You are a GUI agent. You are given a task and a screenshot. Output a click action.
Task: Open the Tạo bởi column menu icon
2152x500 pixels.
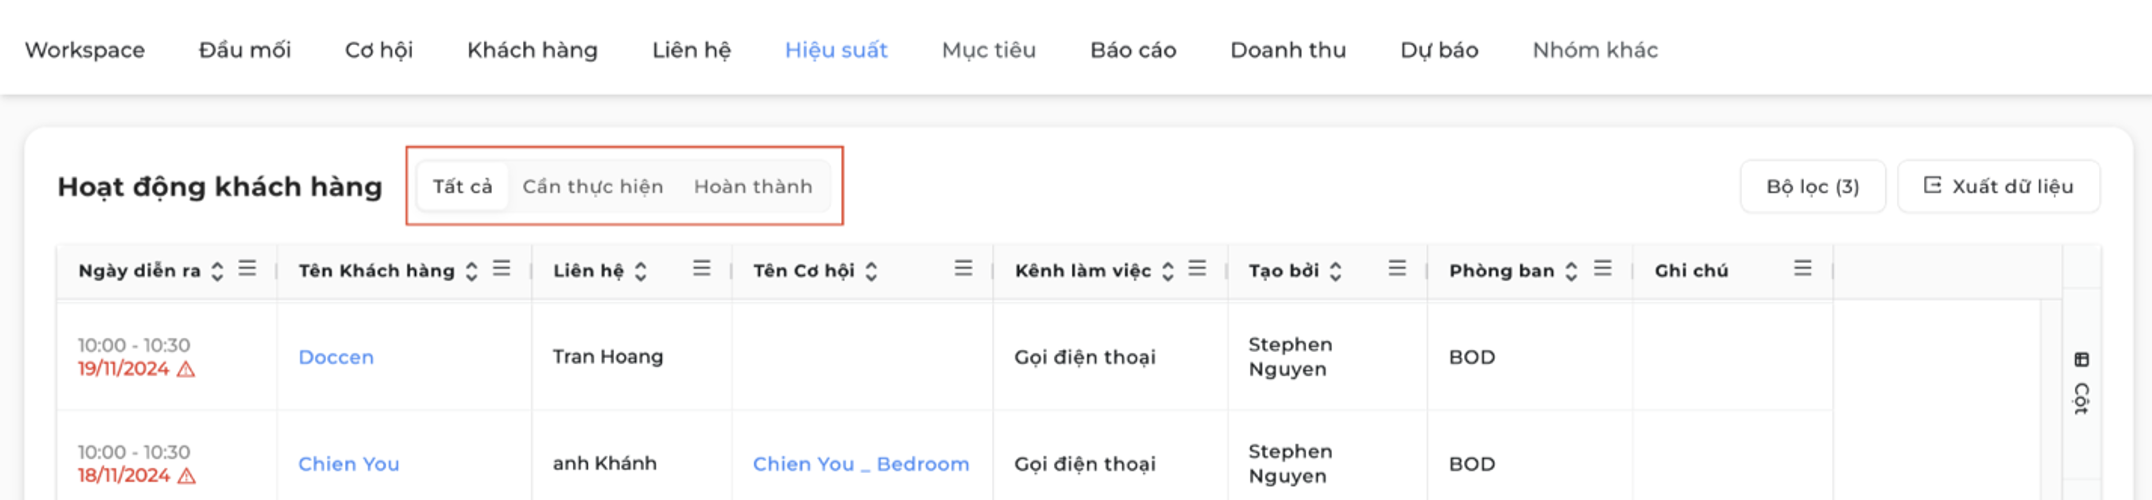(1397, 268)
